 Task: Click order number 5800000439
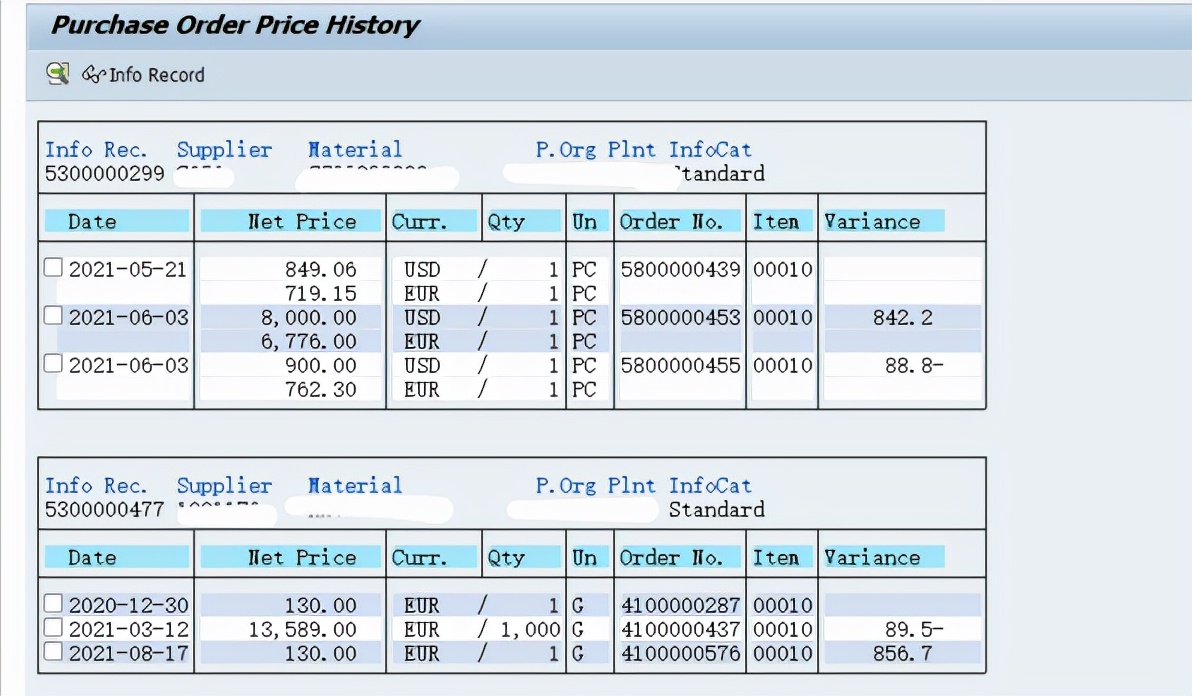pyautogui.click(x=680, y=269)
